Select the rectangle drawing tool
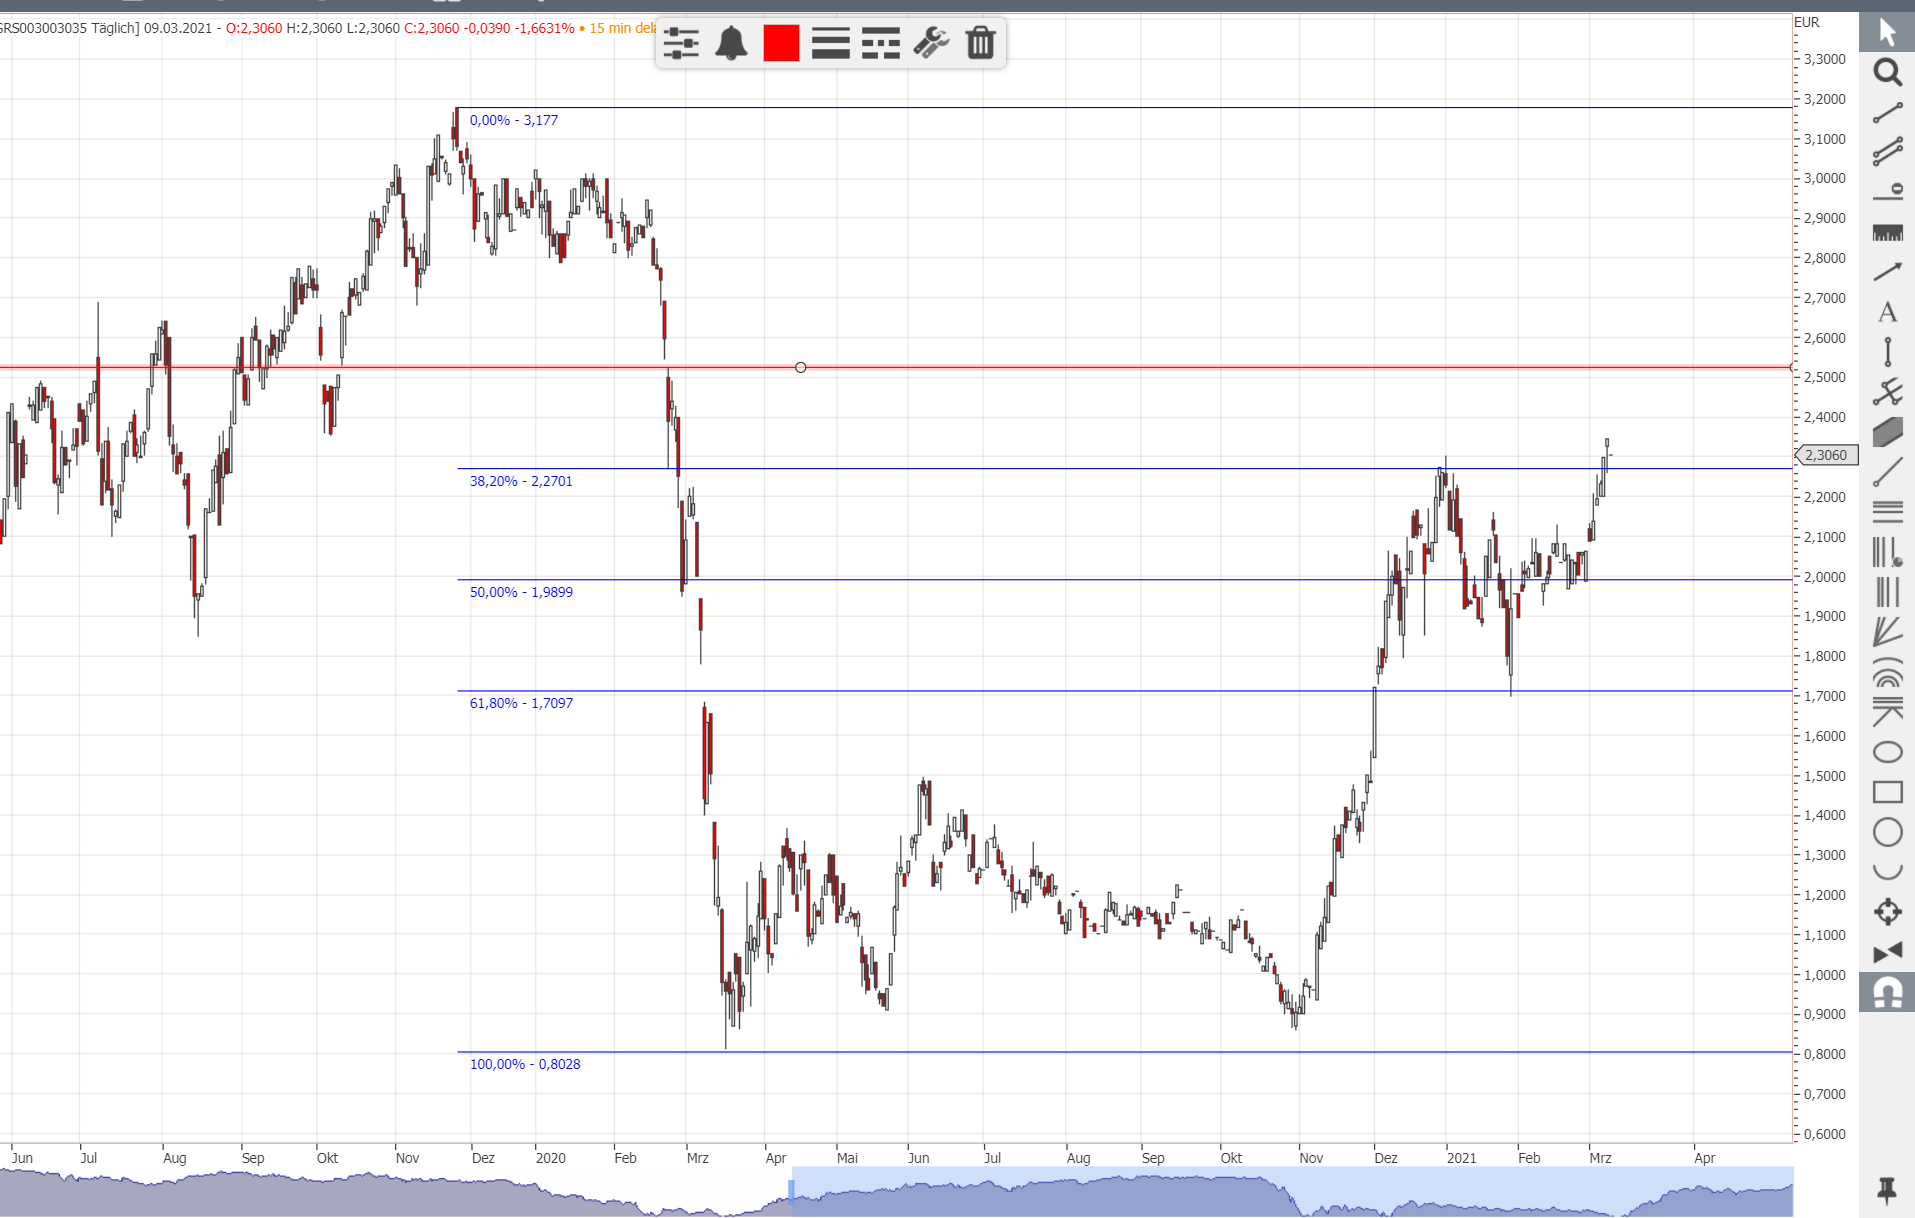The image size is (1915, 1218). coord(1887,792)
